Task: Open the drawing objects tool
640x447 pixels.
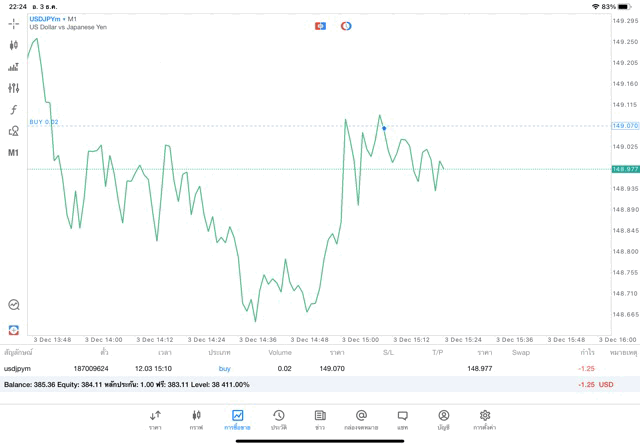Action: coord(14,131)
